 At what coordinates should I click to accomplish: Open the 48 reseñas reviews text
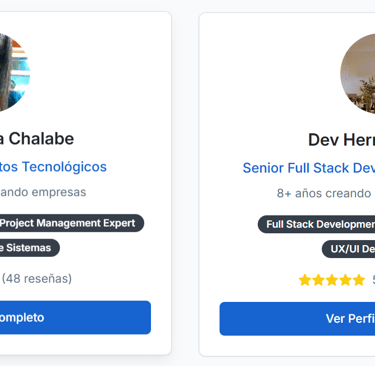click(x=37, y=279)
